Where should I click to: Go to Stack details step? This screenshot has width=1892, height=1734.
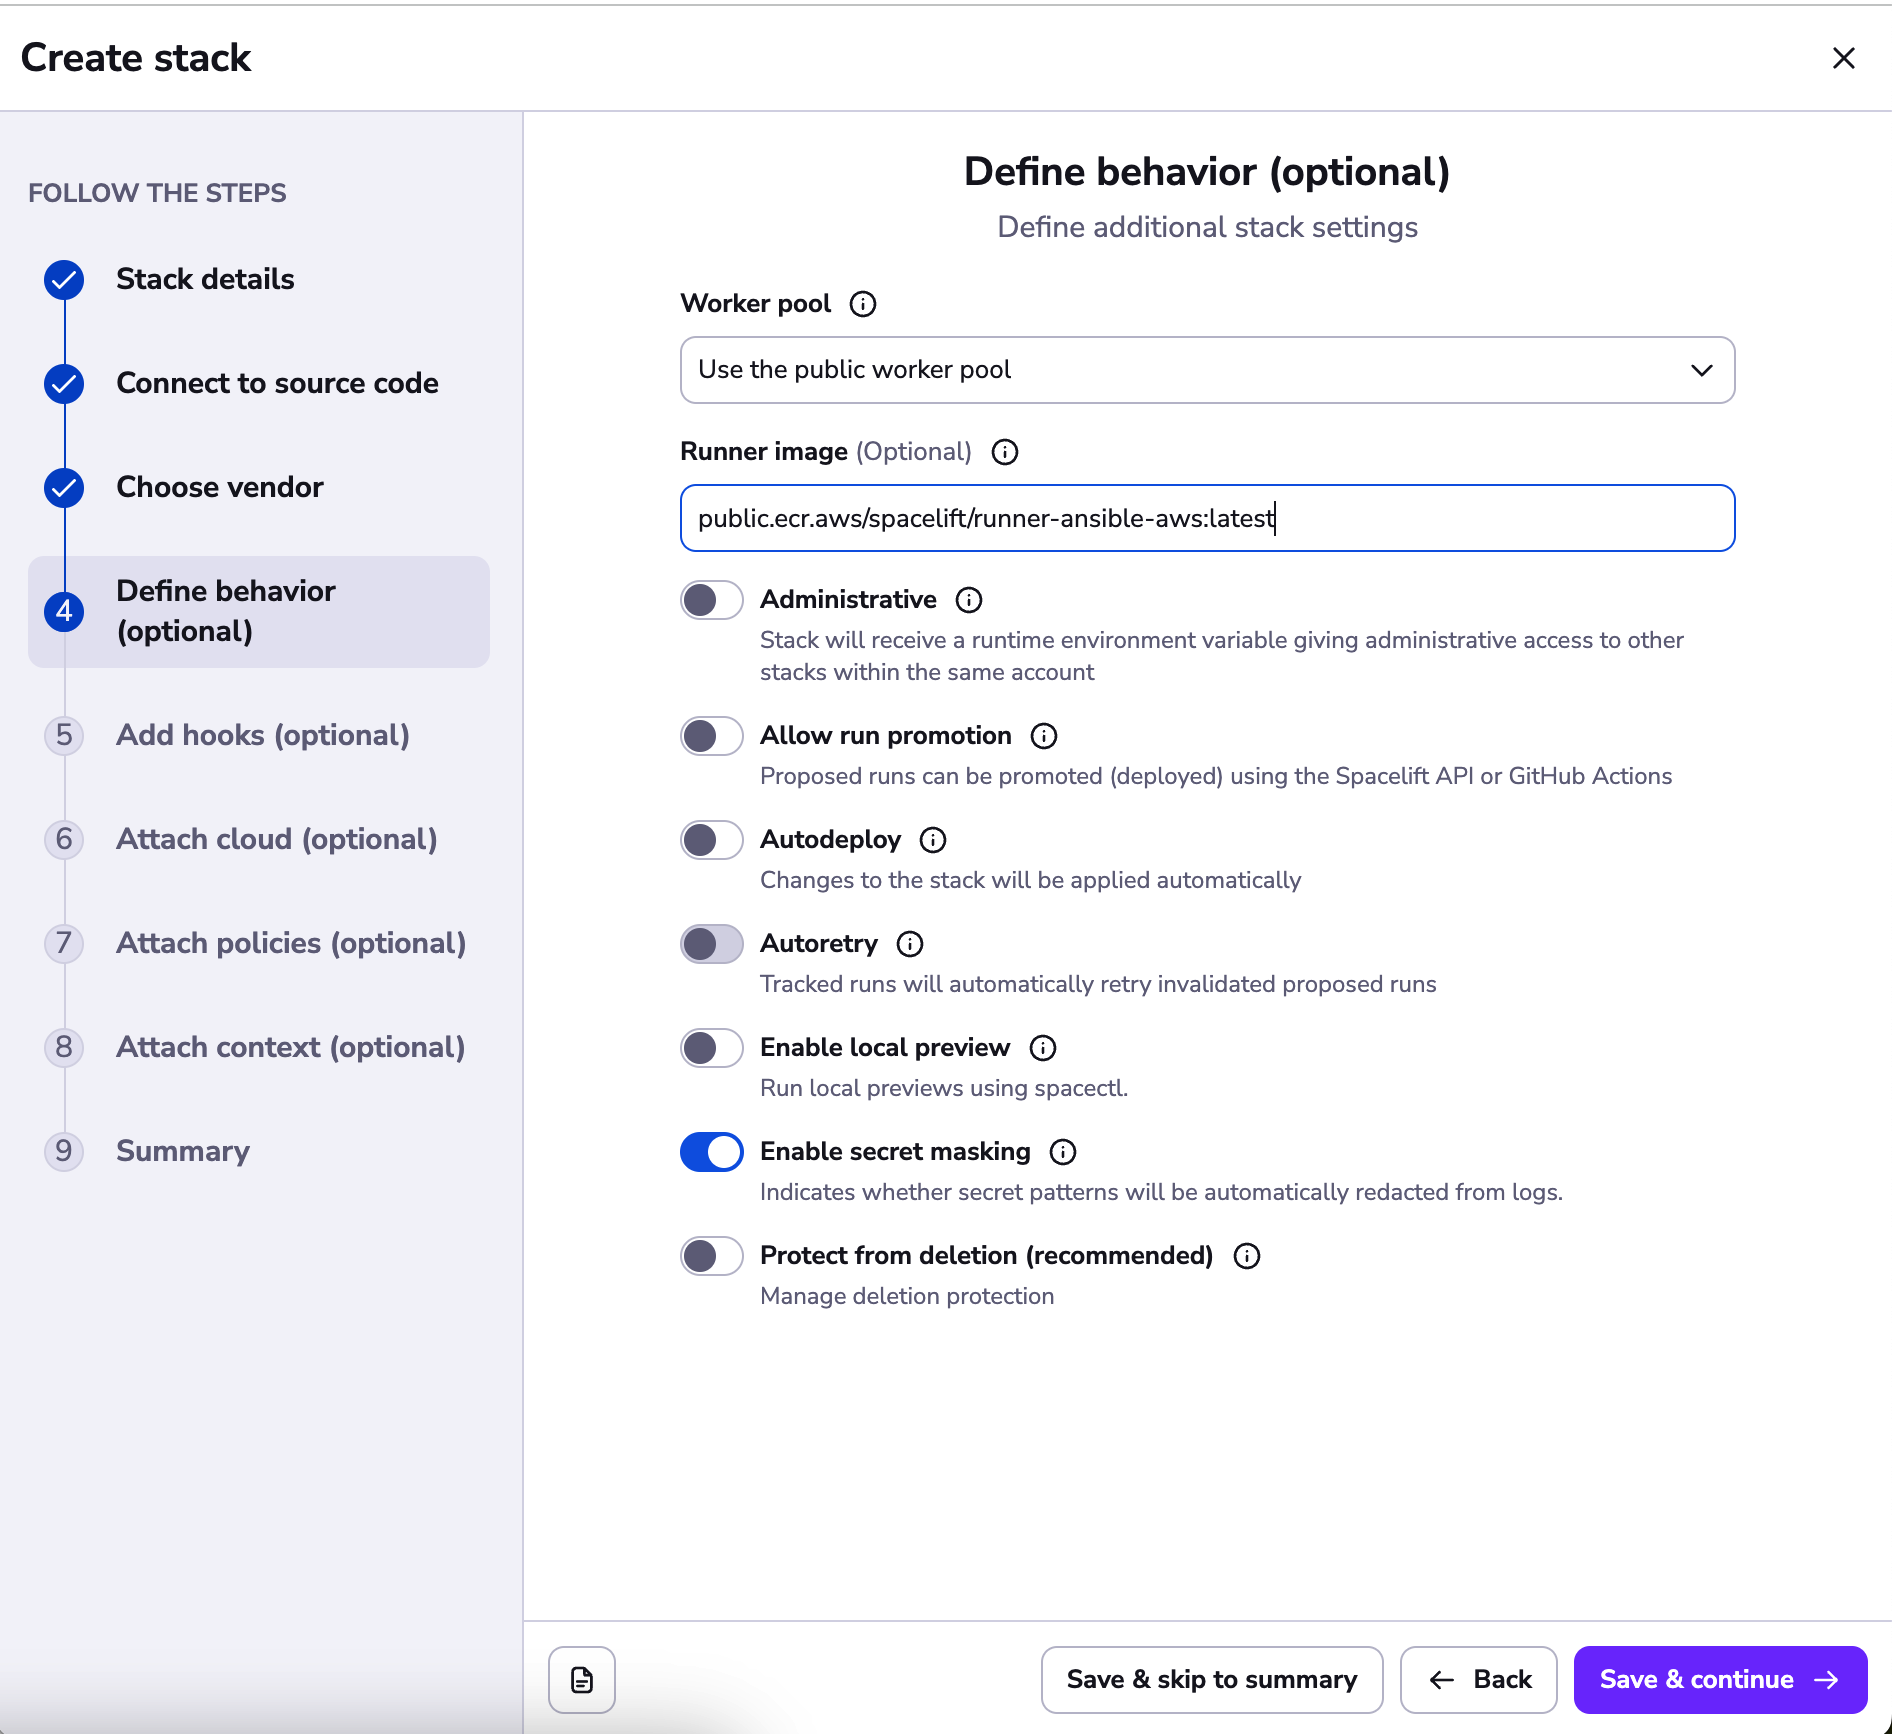point(205,279)
